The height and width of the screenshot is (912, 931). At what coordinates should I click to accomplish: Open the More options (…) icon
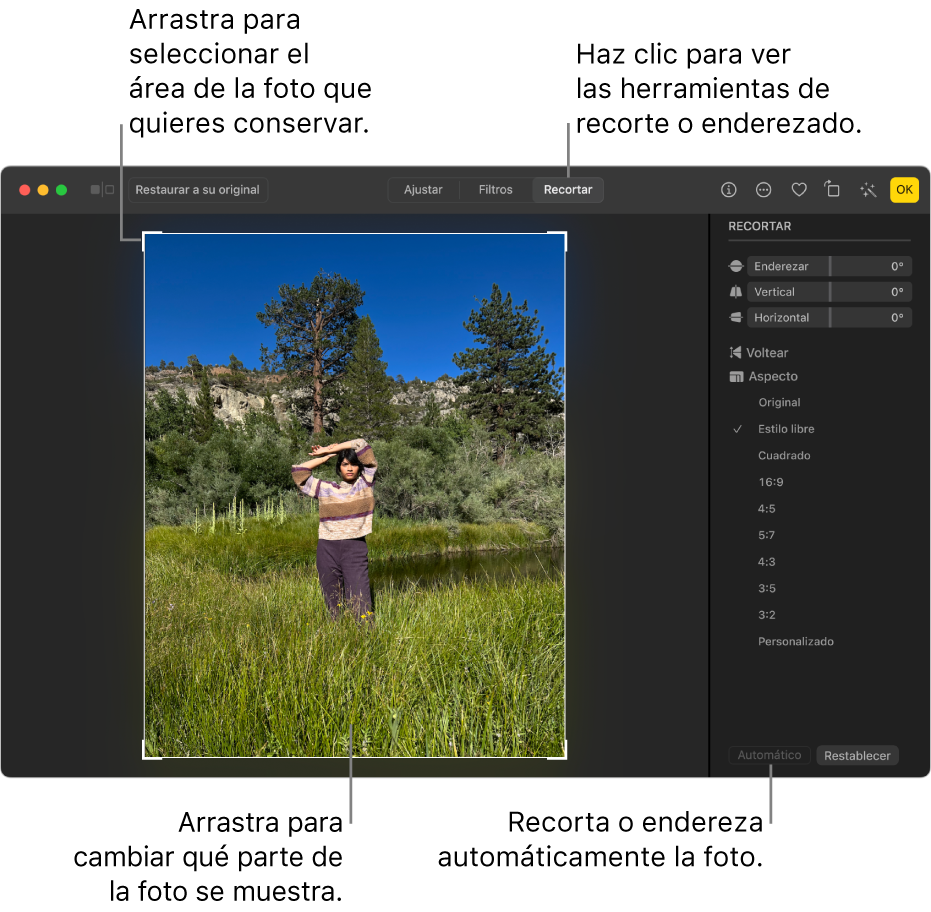(x=763, y=189)
